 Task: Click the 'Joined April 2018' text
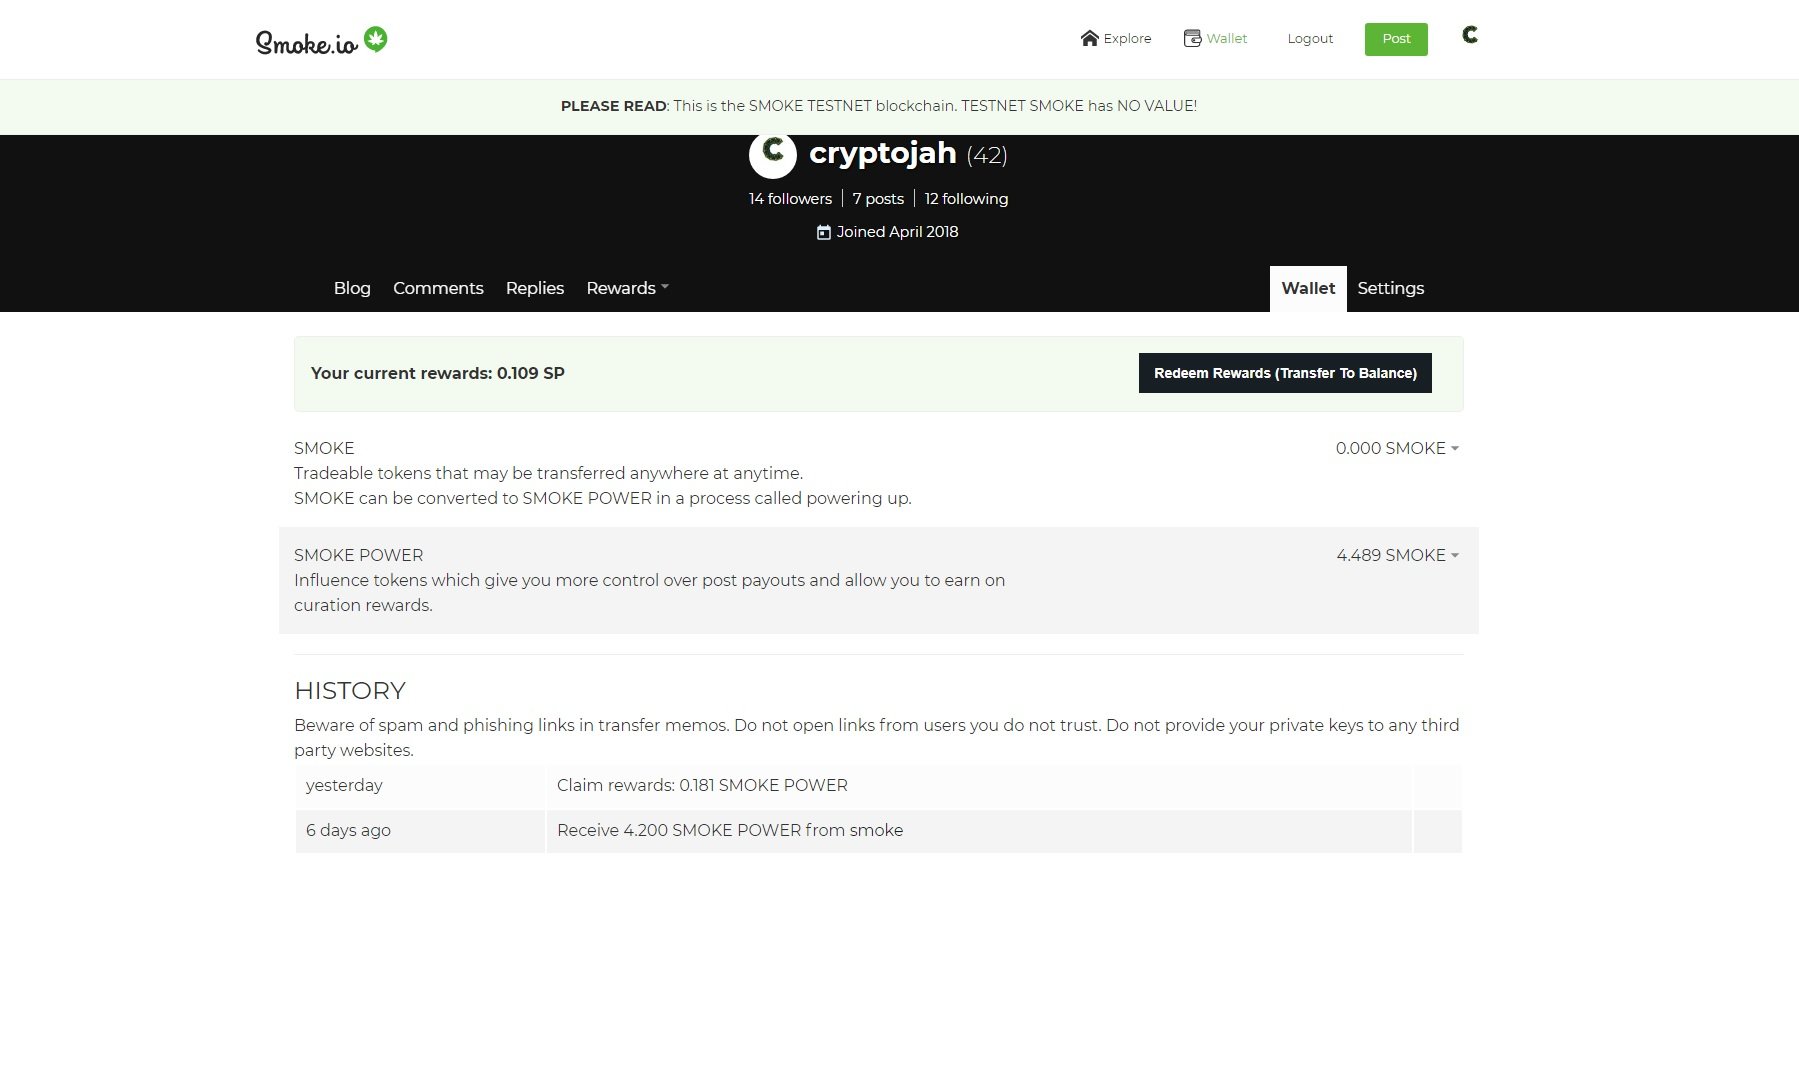pyautogui.click(x=897, y=232)
